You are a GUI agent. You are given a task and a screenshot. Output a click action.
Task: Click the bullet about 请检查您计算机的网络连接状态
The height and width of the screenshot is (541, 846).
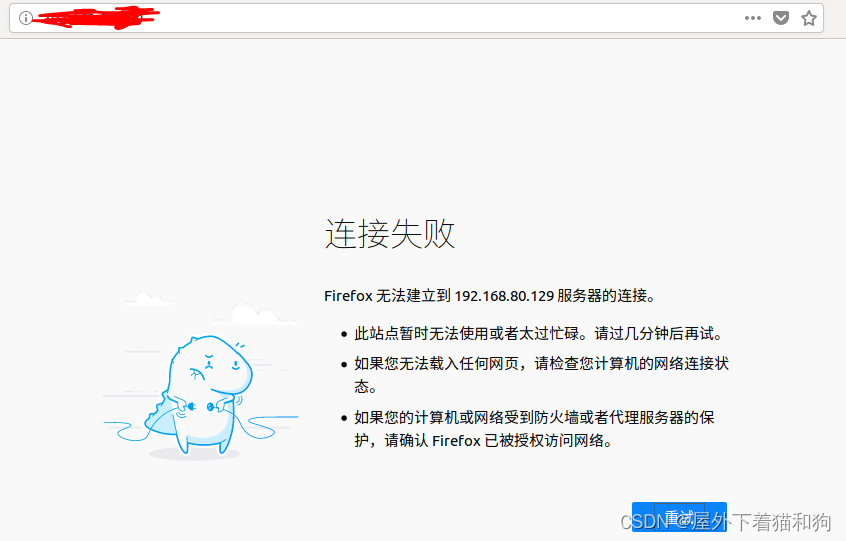tap(541, 375)
